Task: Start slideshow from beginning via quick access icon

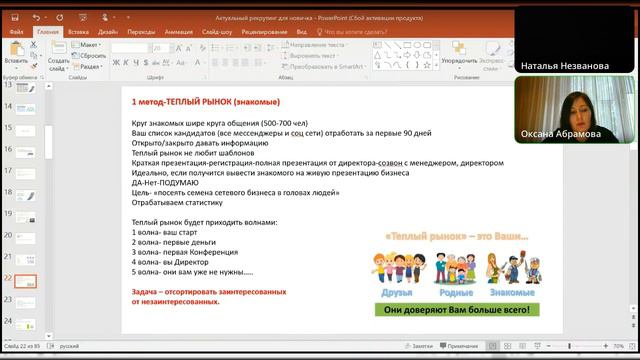Action: 83,18
